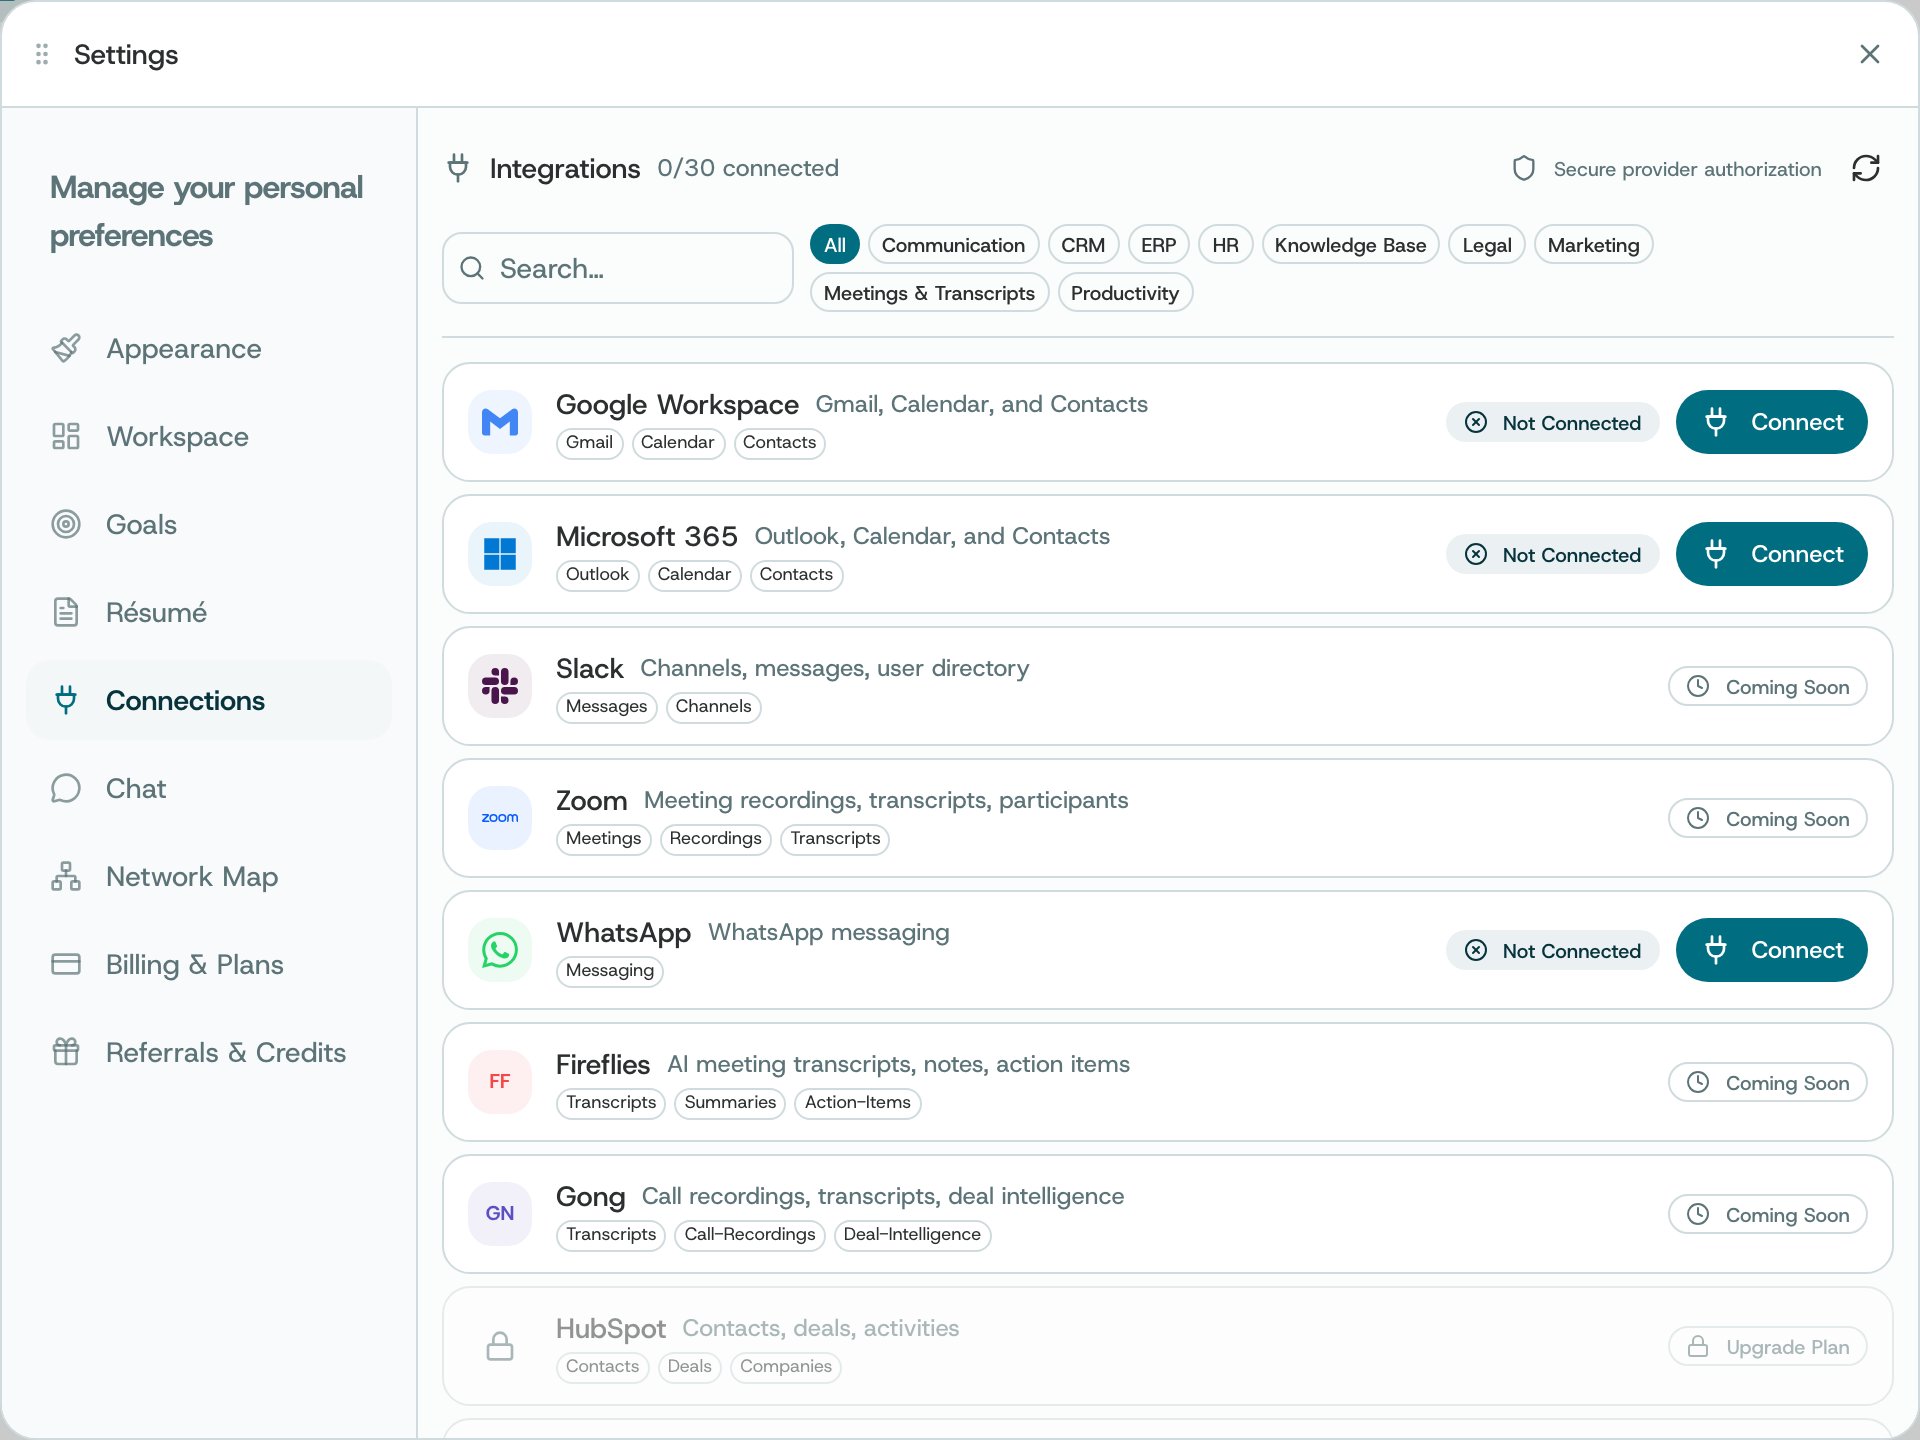Open Workspace settings in sidebar
Image resolution: width=1920 pixels, height=1440 pixels.
[x=208, y=436]
